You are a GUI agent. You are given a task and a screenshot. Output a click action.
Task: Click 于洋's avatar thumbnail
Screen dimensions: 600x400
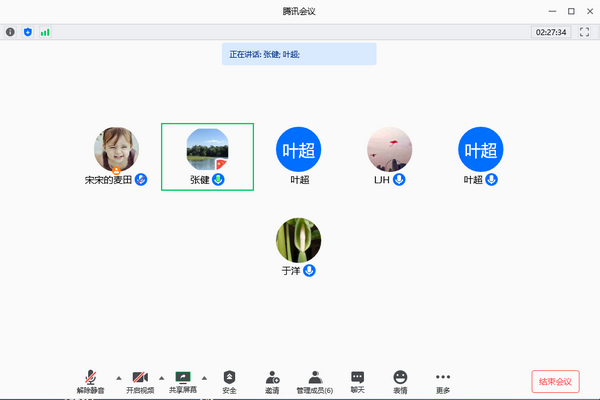tap(298, 239)
